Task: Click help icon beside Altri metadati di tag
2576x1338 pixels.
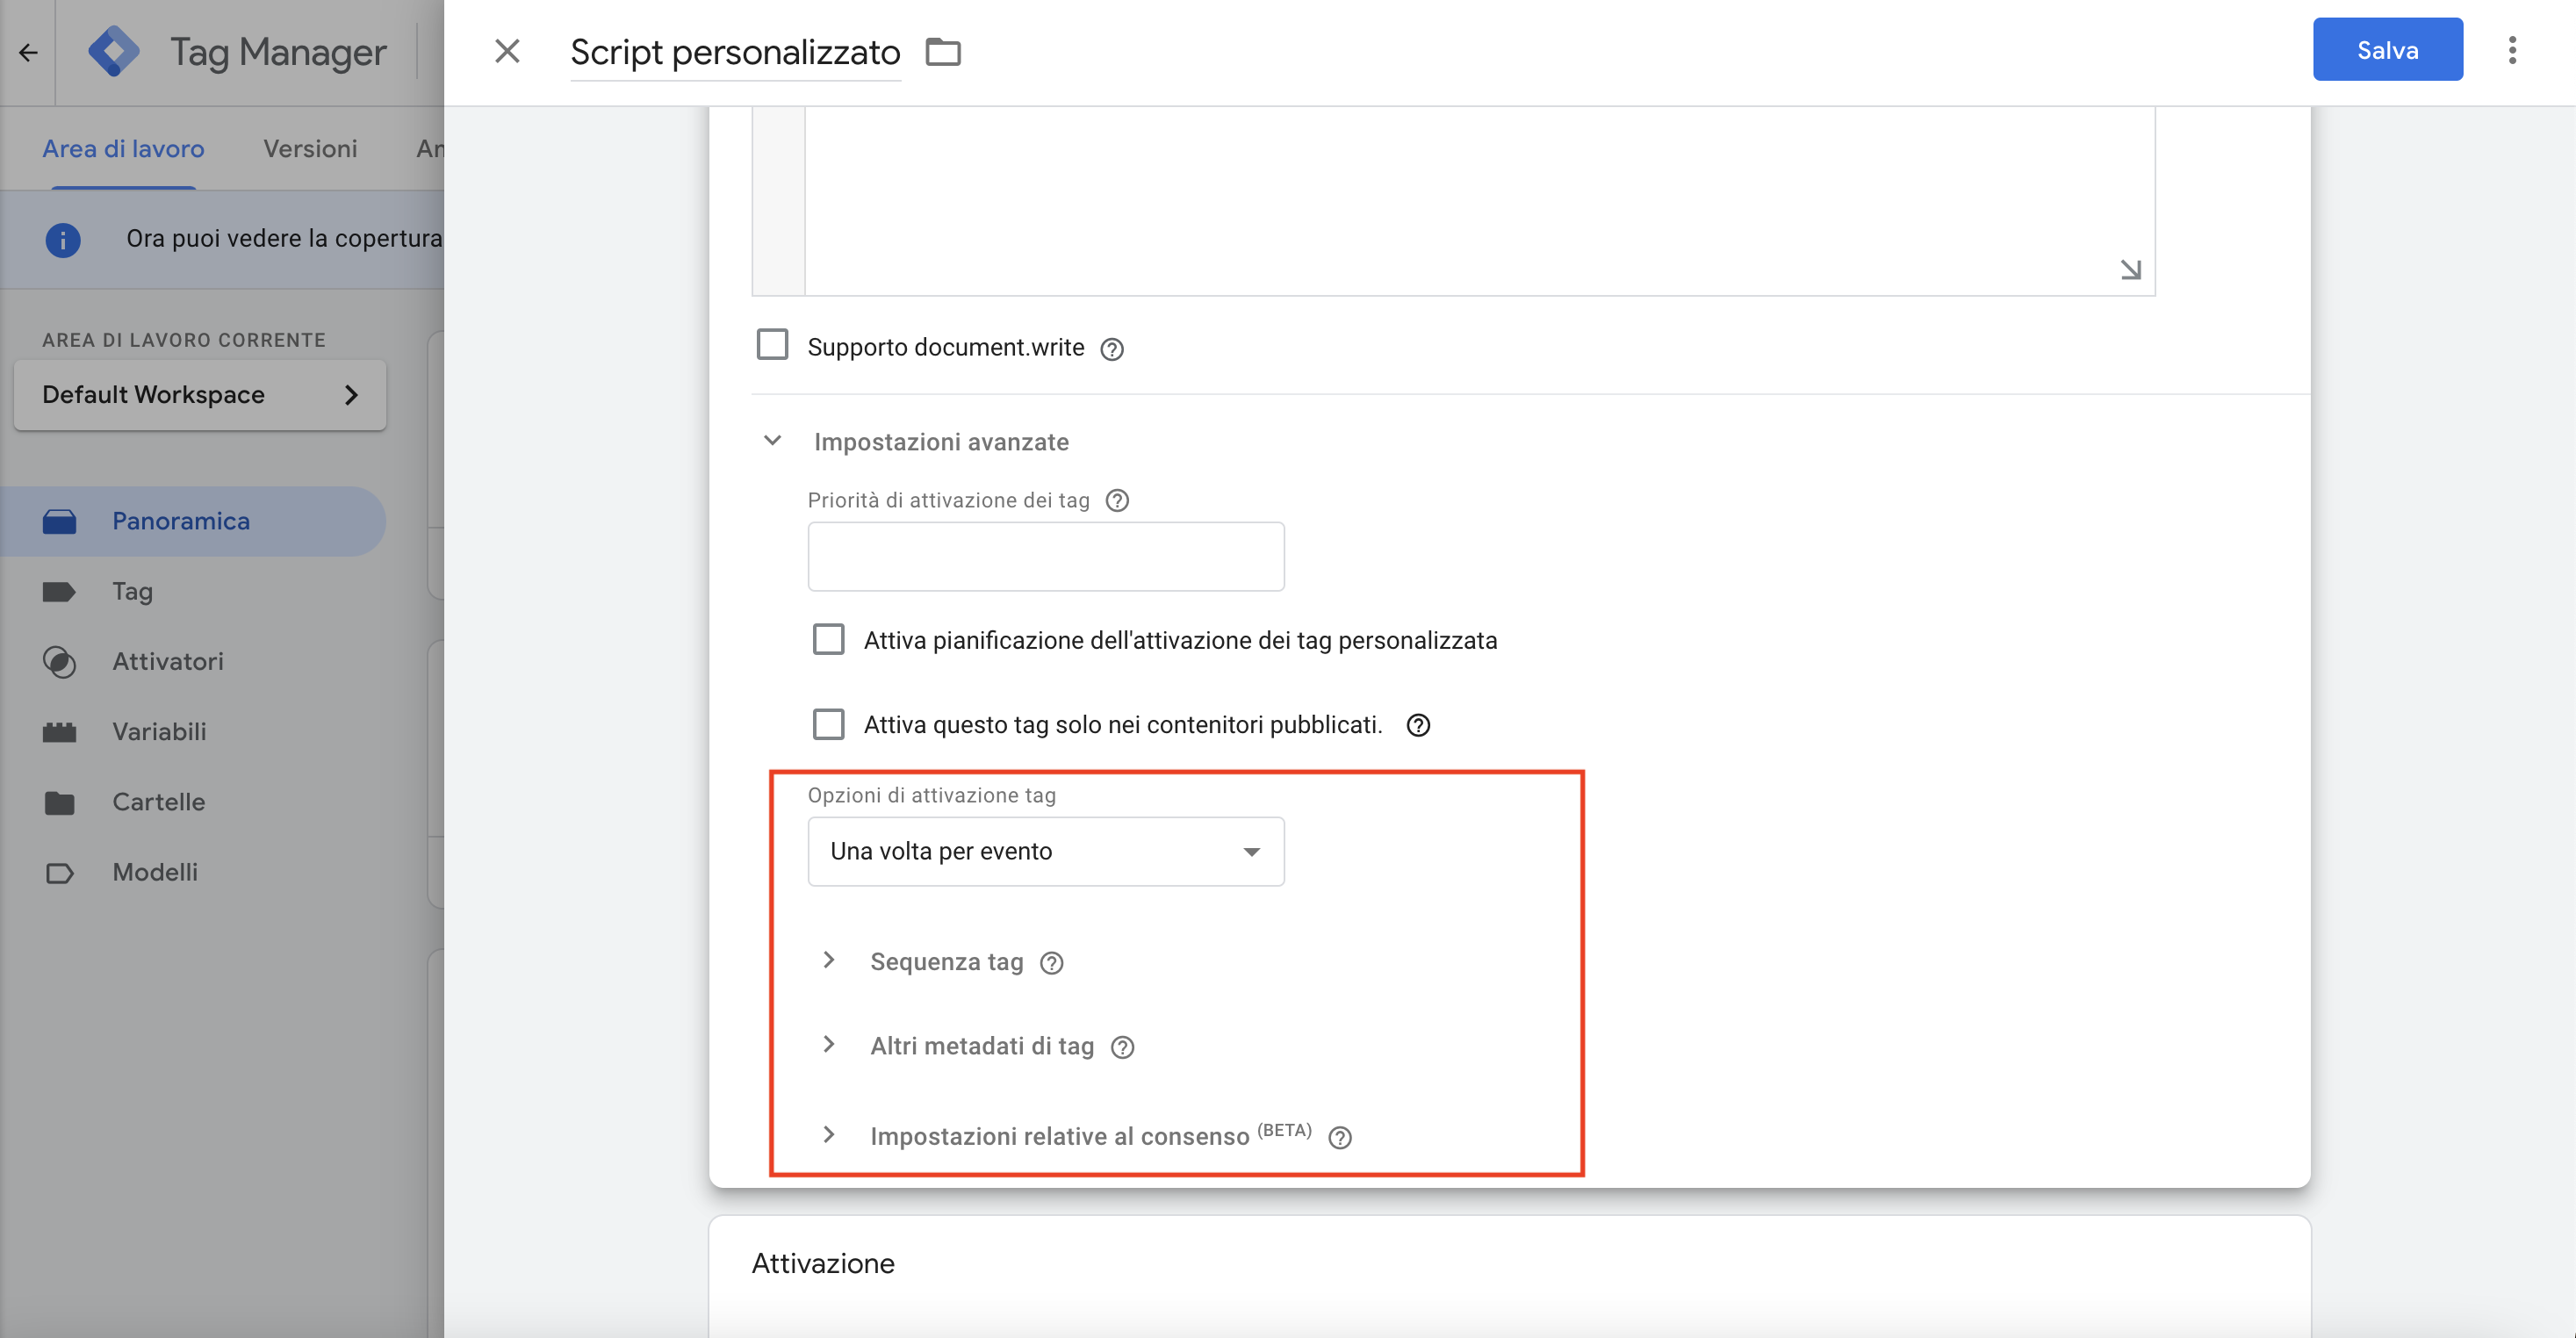Action: point(1122,1047)
